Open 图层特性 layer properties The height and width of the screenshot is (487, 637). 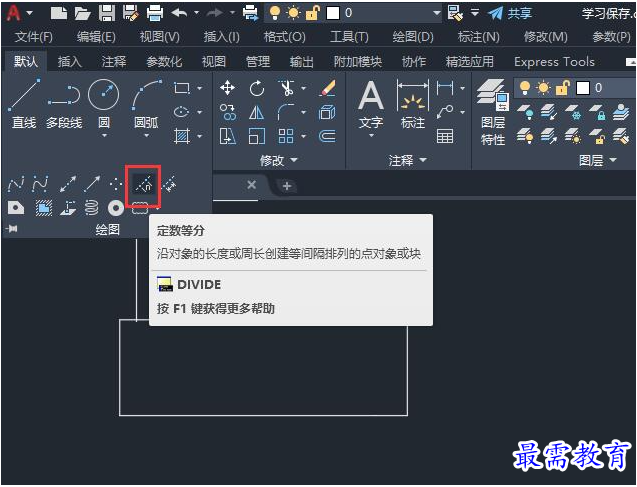click(x=493, y=113)
